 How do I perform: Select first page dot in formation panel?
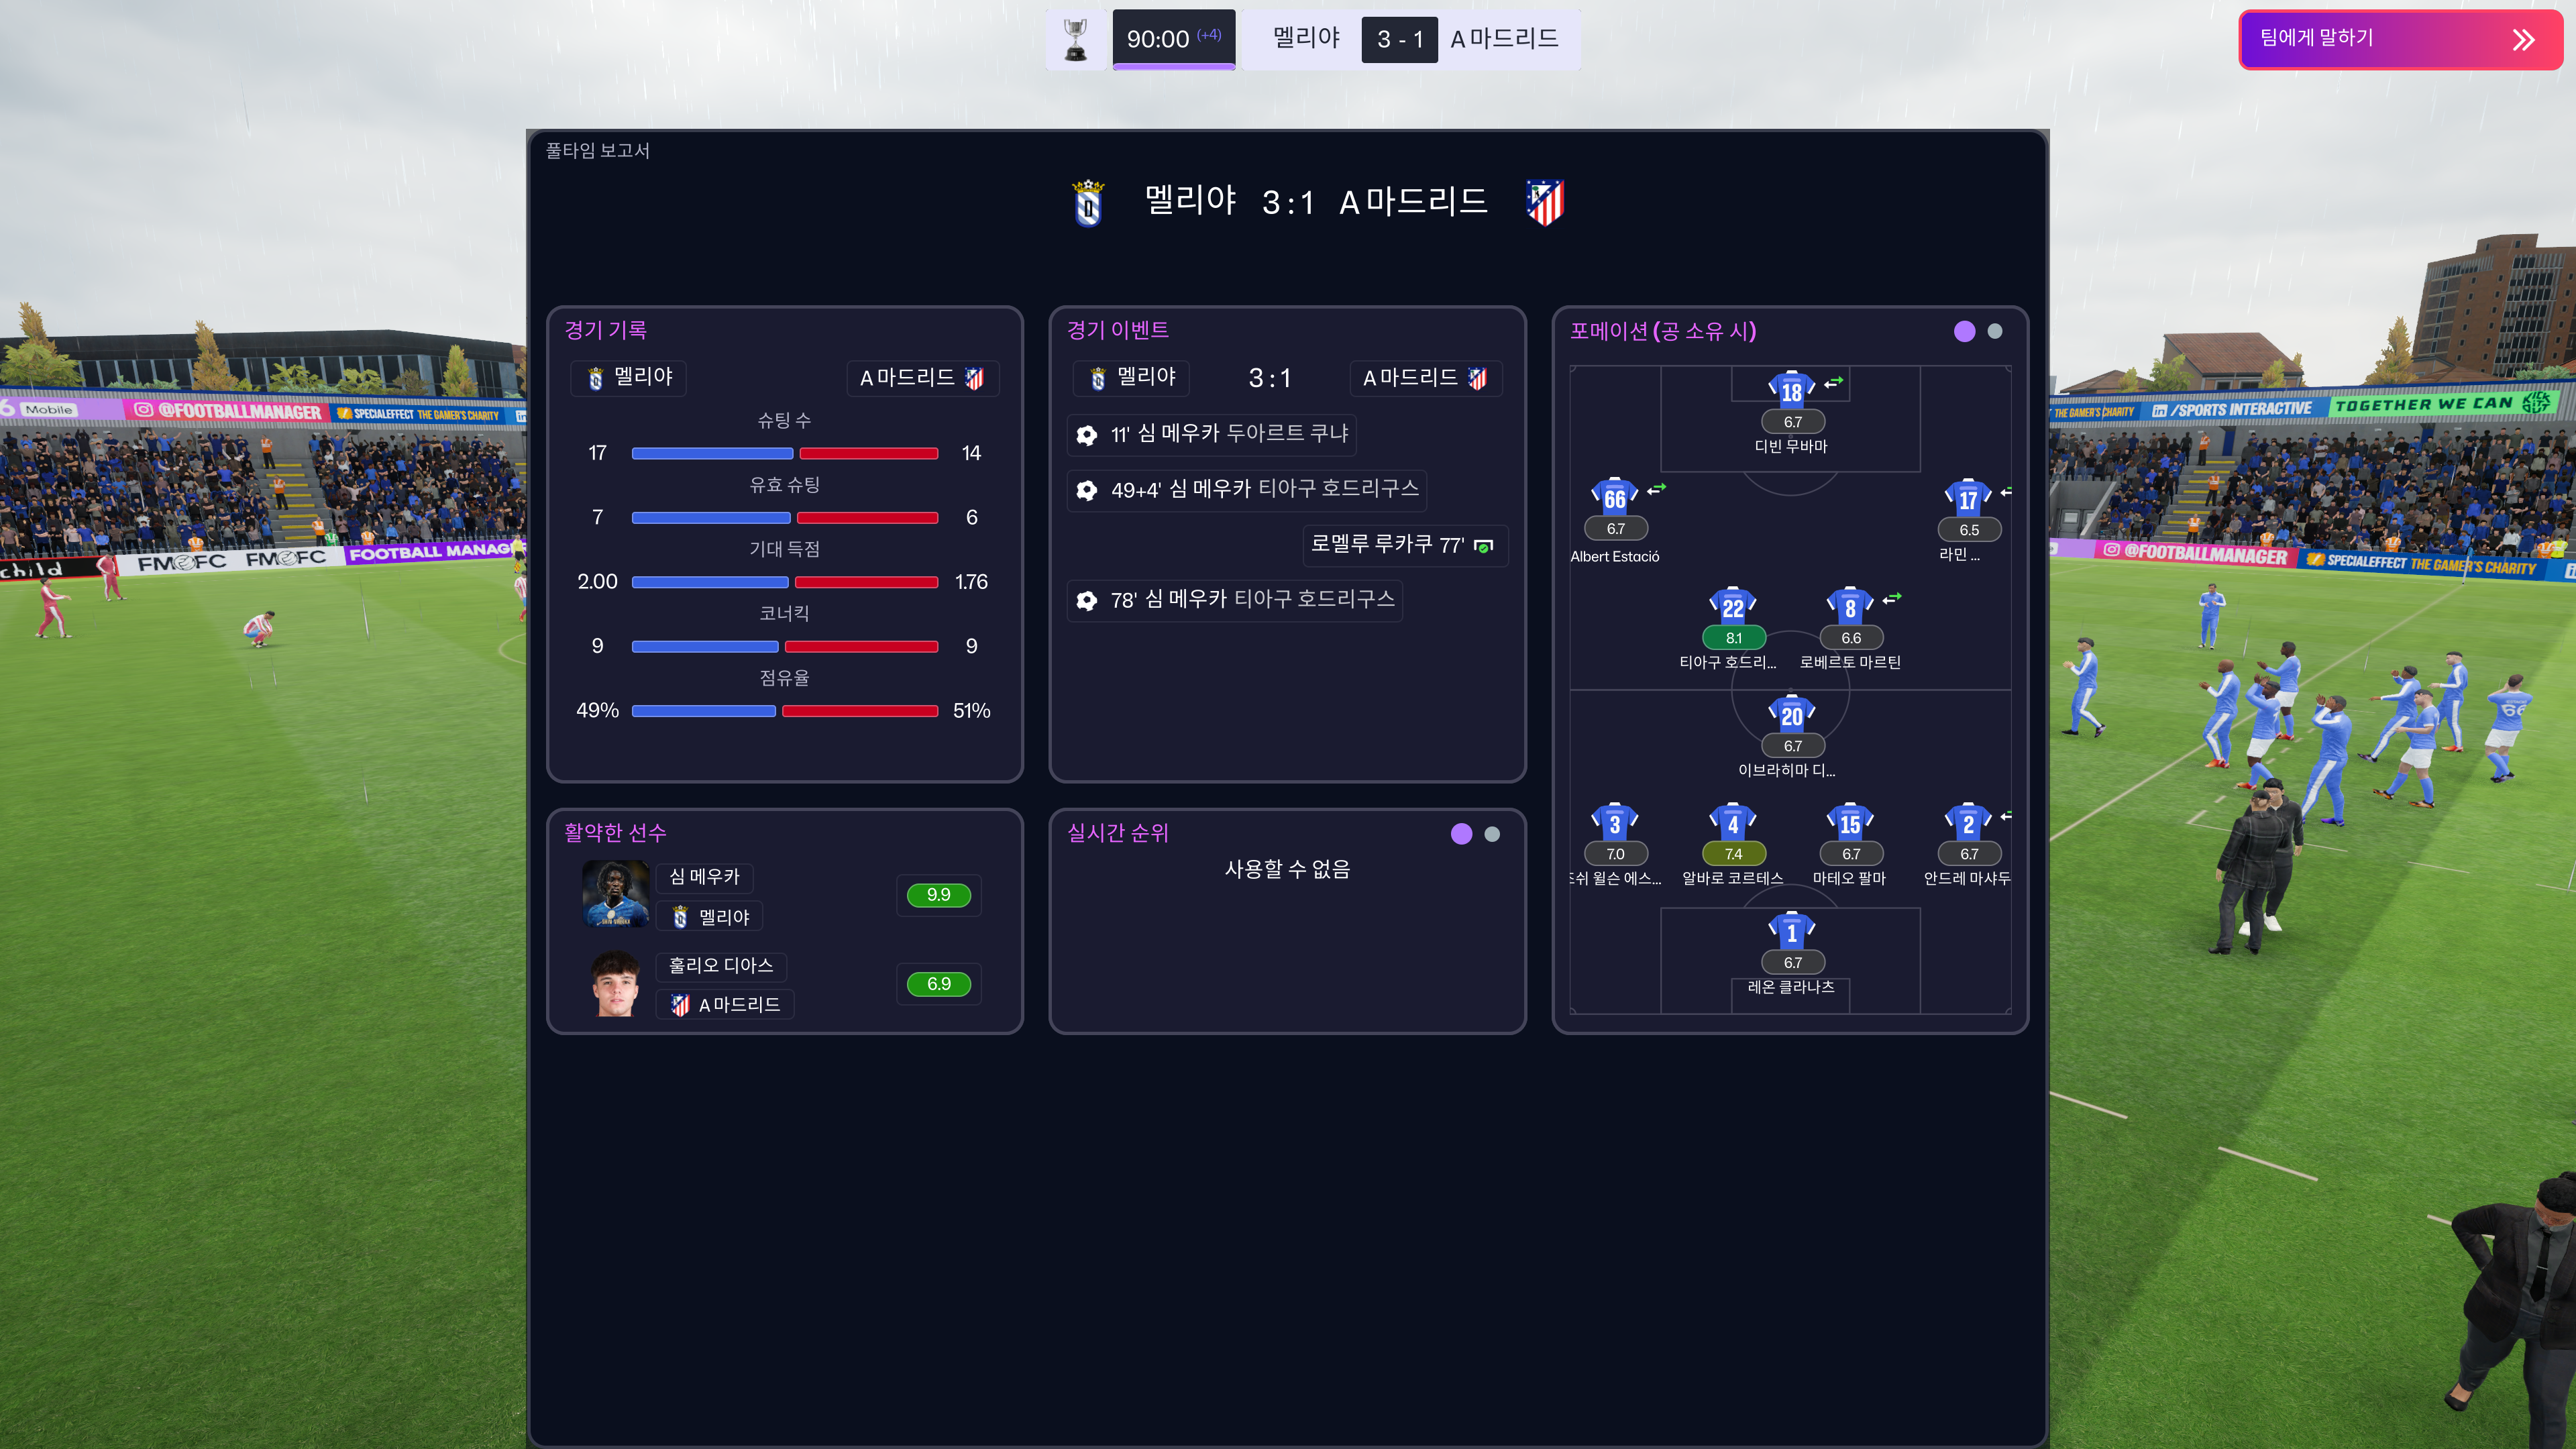pos(1964,331)
